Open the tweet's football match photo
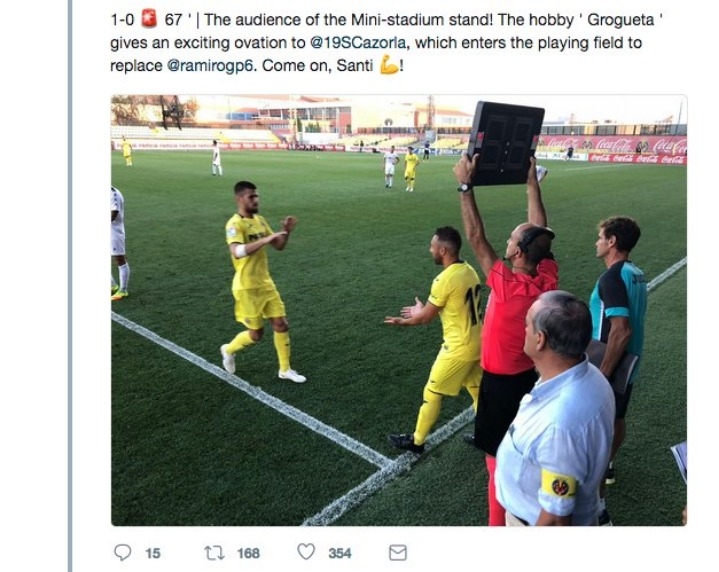The height and width of the screenshot is (572, 719). click(399, 310)
